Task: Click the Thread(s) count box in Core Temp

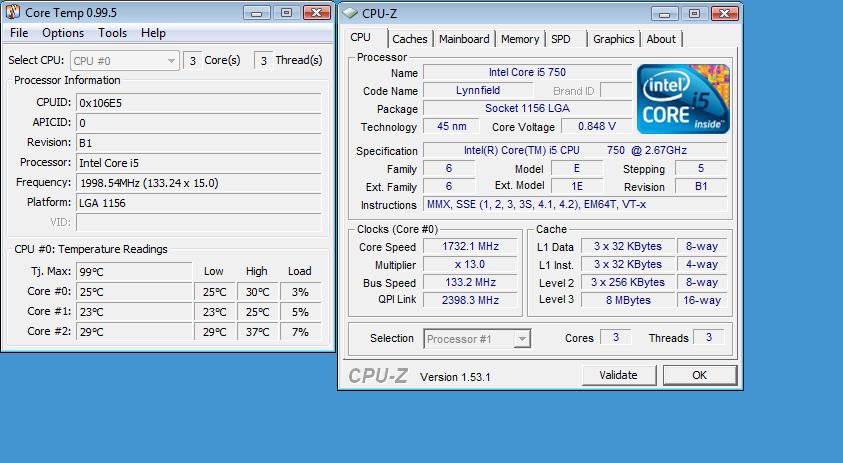Action: pyautogui.click(x=263, y=61)
